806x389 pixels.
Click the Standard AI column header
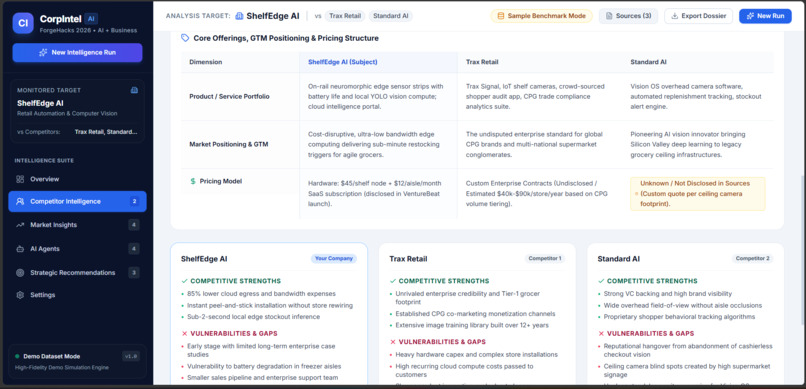[x=648, y=62]
